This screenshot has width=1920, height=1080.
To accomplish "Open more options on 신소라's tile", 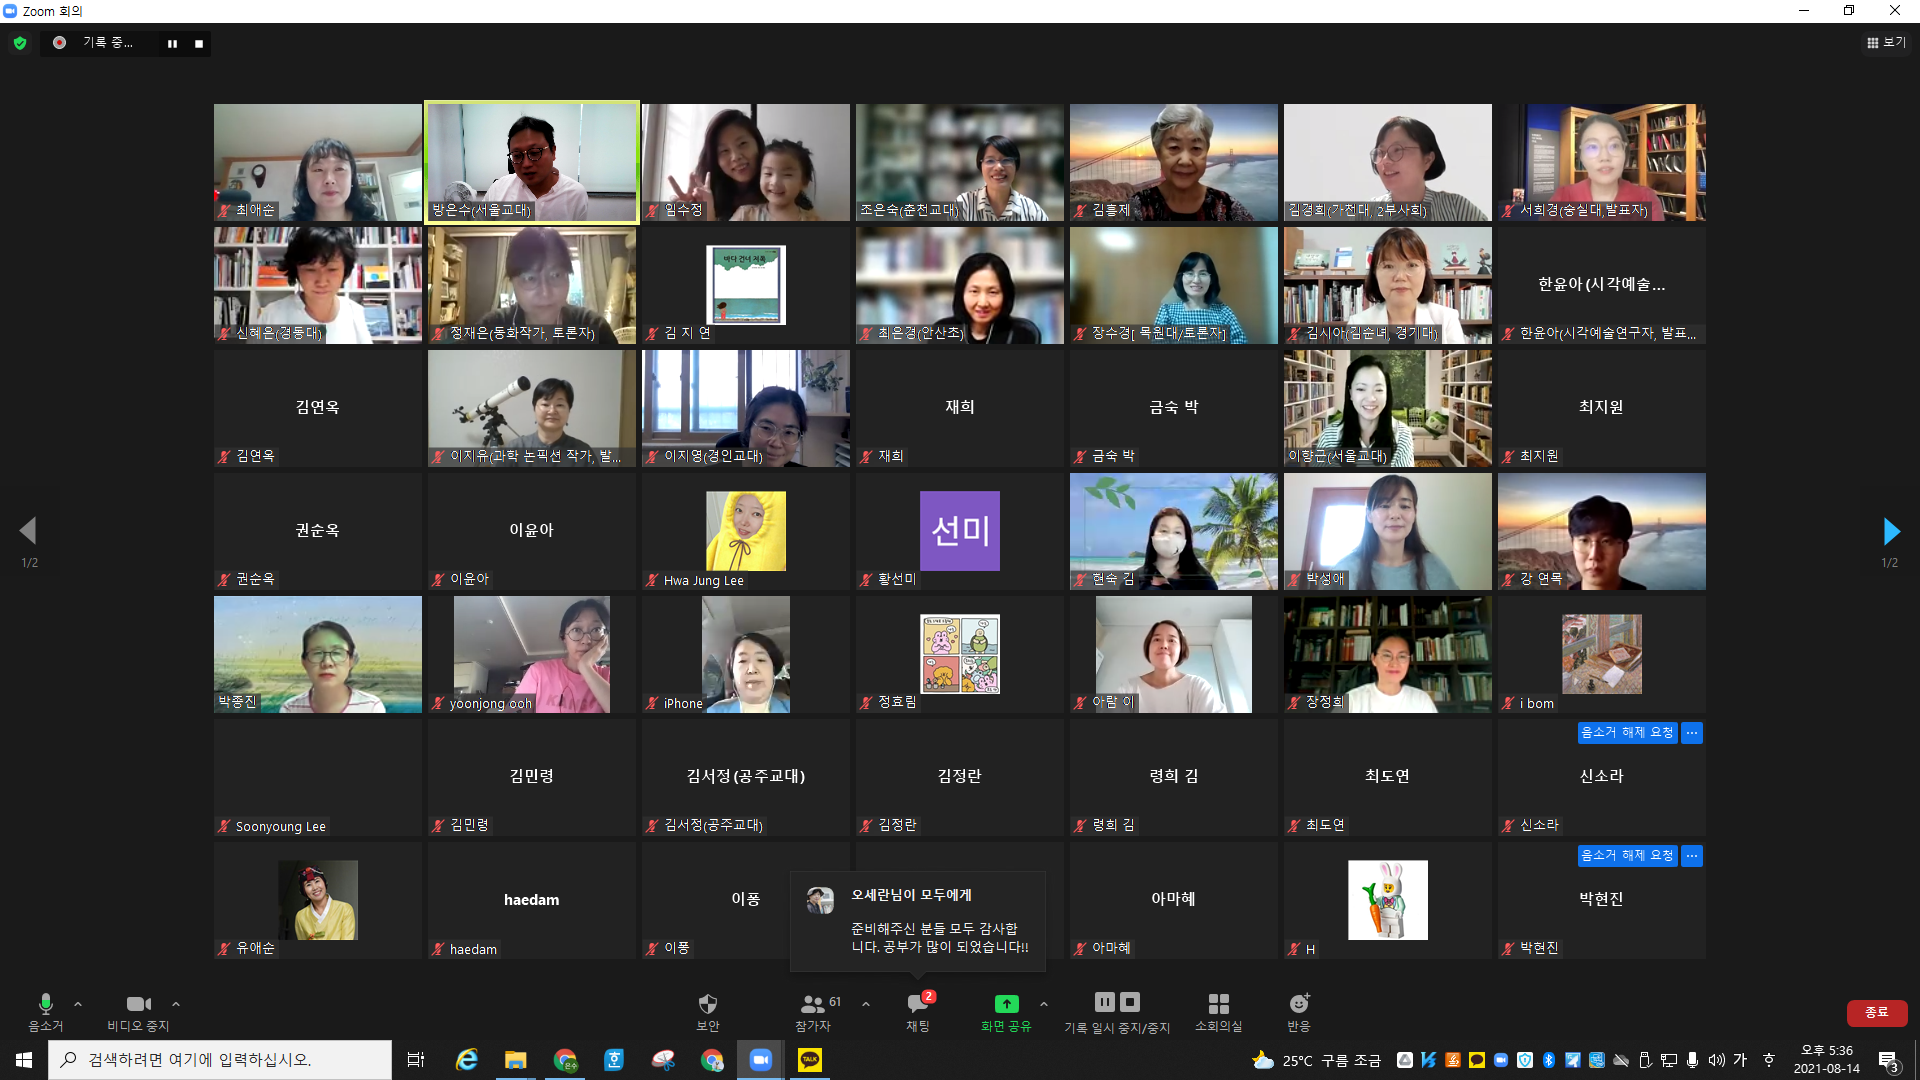I will [1692, 733].
